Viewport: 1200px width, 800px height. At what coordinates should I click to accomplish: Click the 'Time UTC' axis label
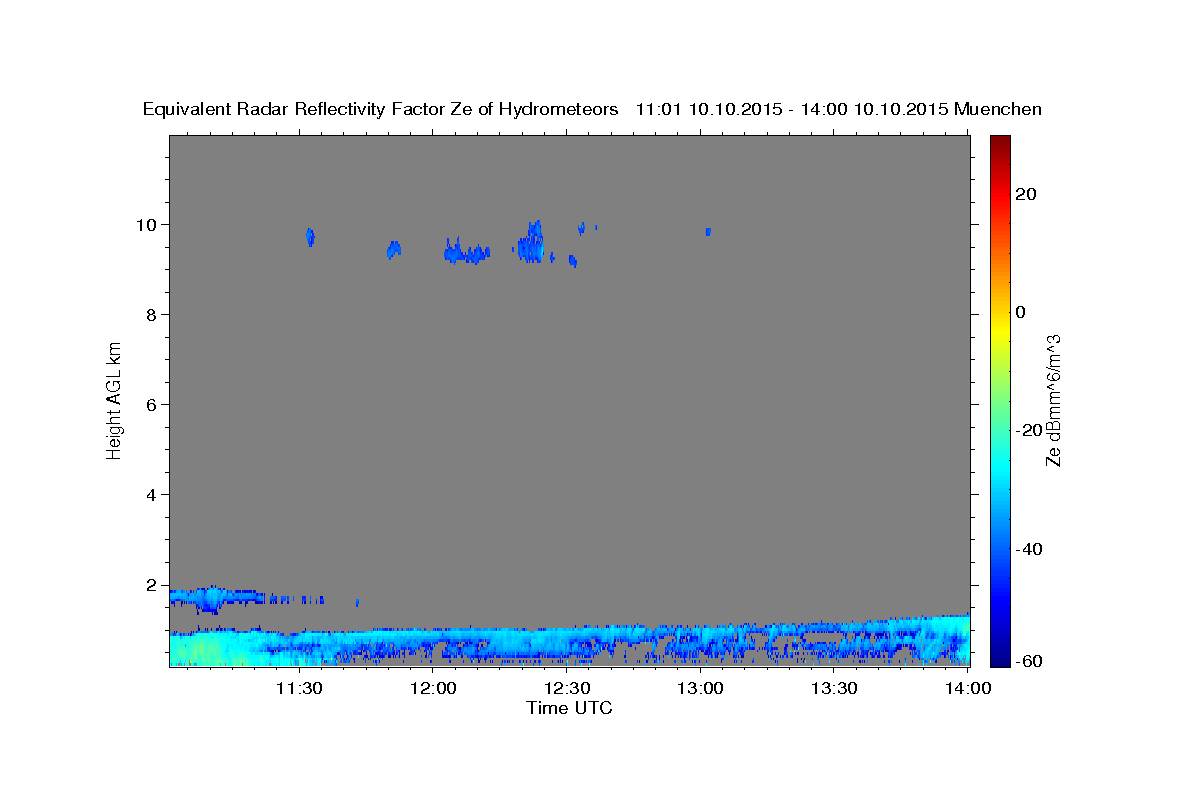[x=569, y=708]
